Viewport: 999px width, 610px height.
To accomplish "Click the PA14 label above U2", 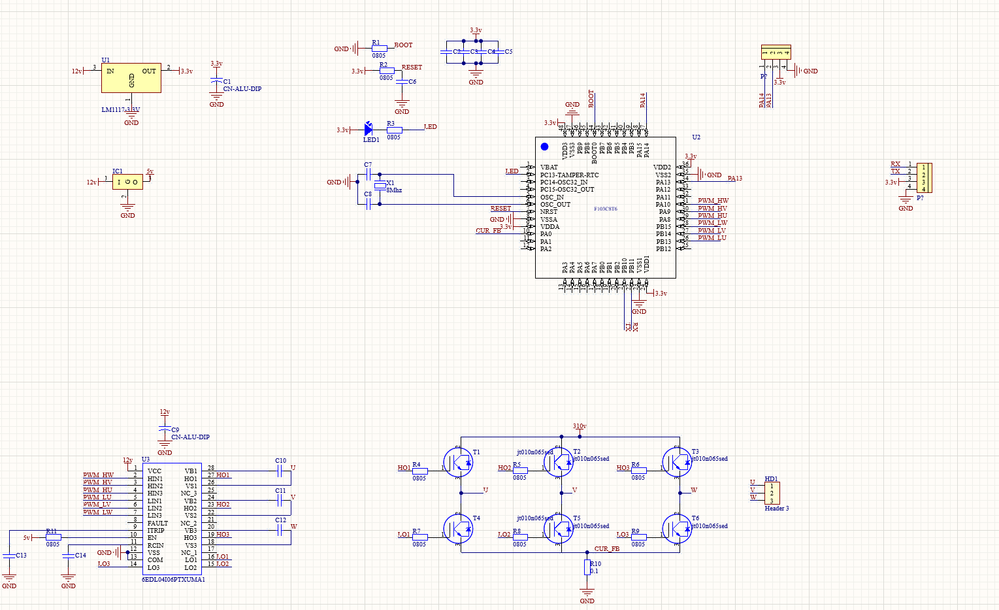I will click(x=643, y=99).
